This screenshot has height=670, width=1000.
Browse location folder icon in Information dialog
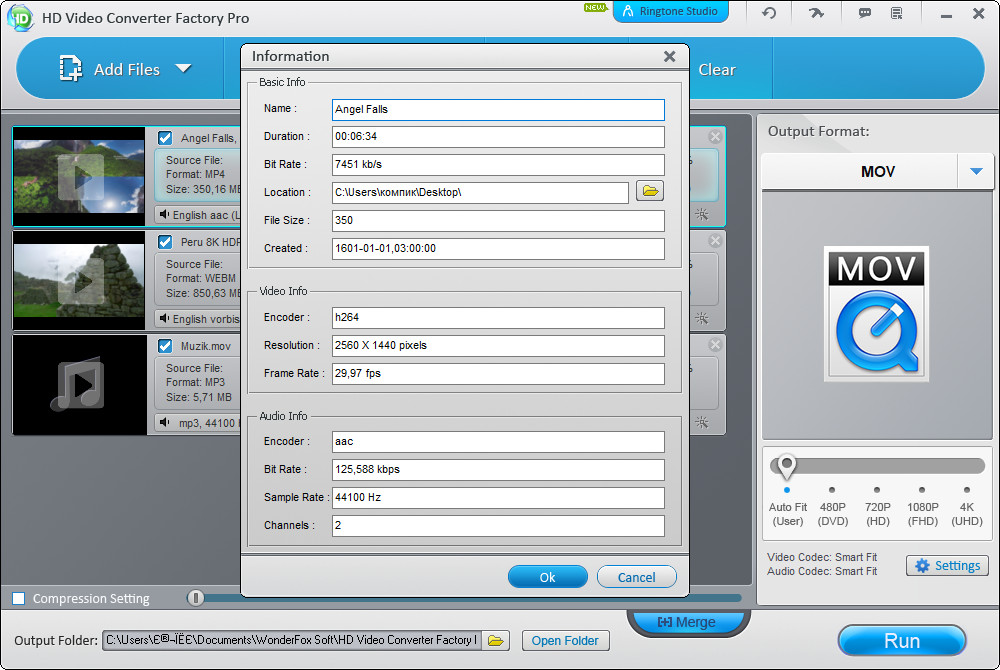[650, 191]
